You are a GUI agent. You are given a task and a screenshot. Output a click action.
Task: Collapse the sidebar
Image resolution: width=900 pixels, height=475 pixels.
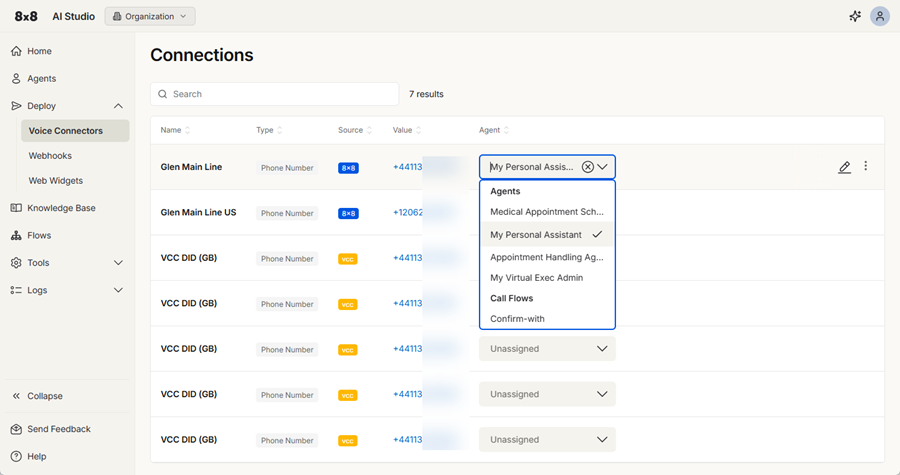(x=45, y=396)
